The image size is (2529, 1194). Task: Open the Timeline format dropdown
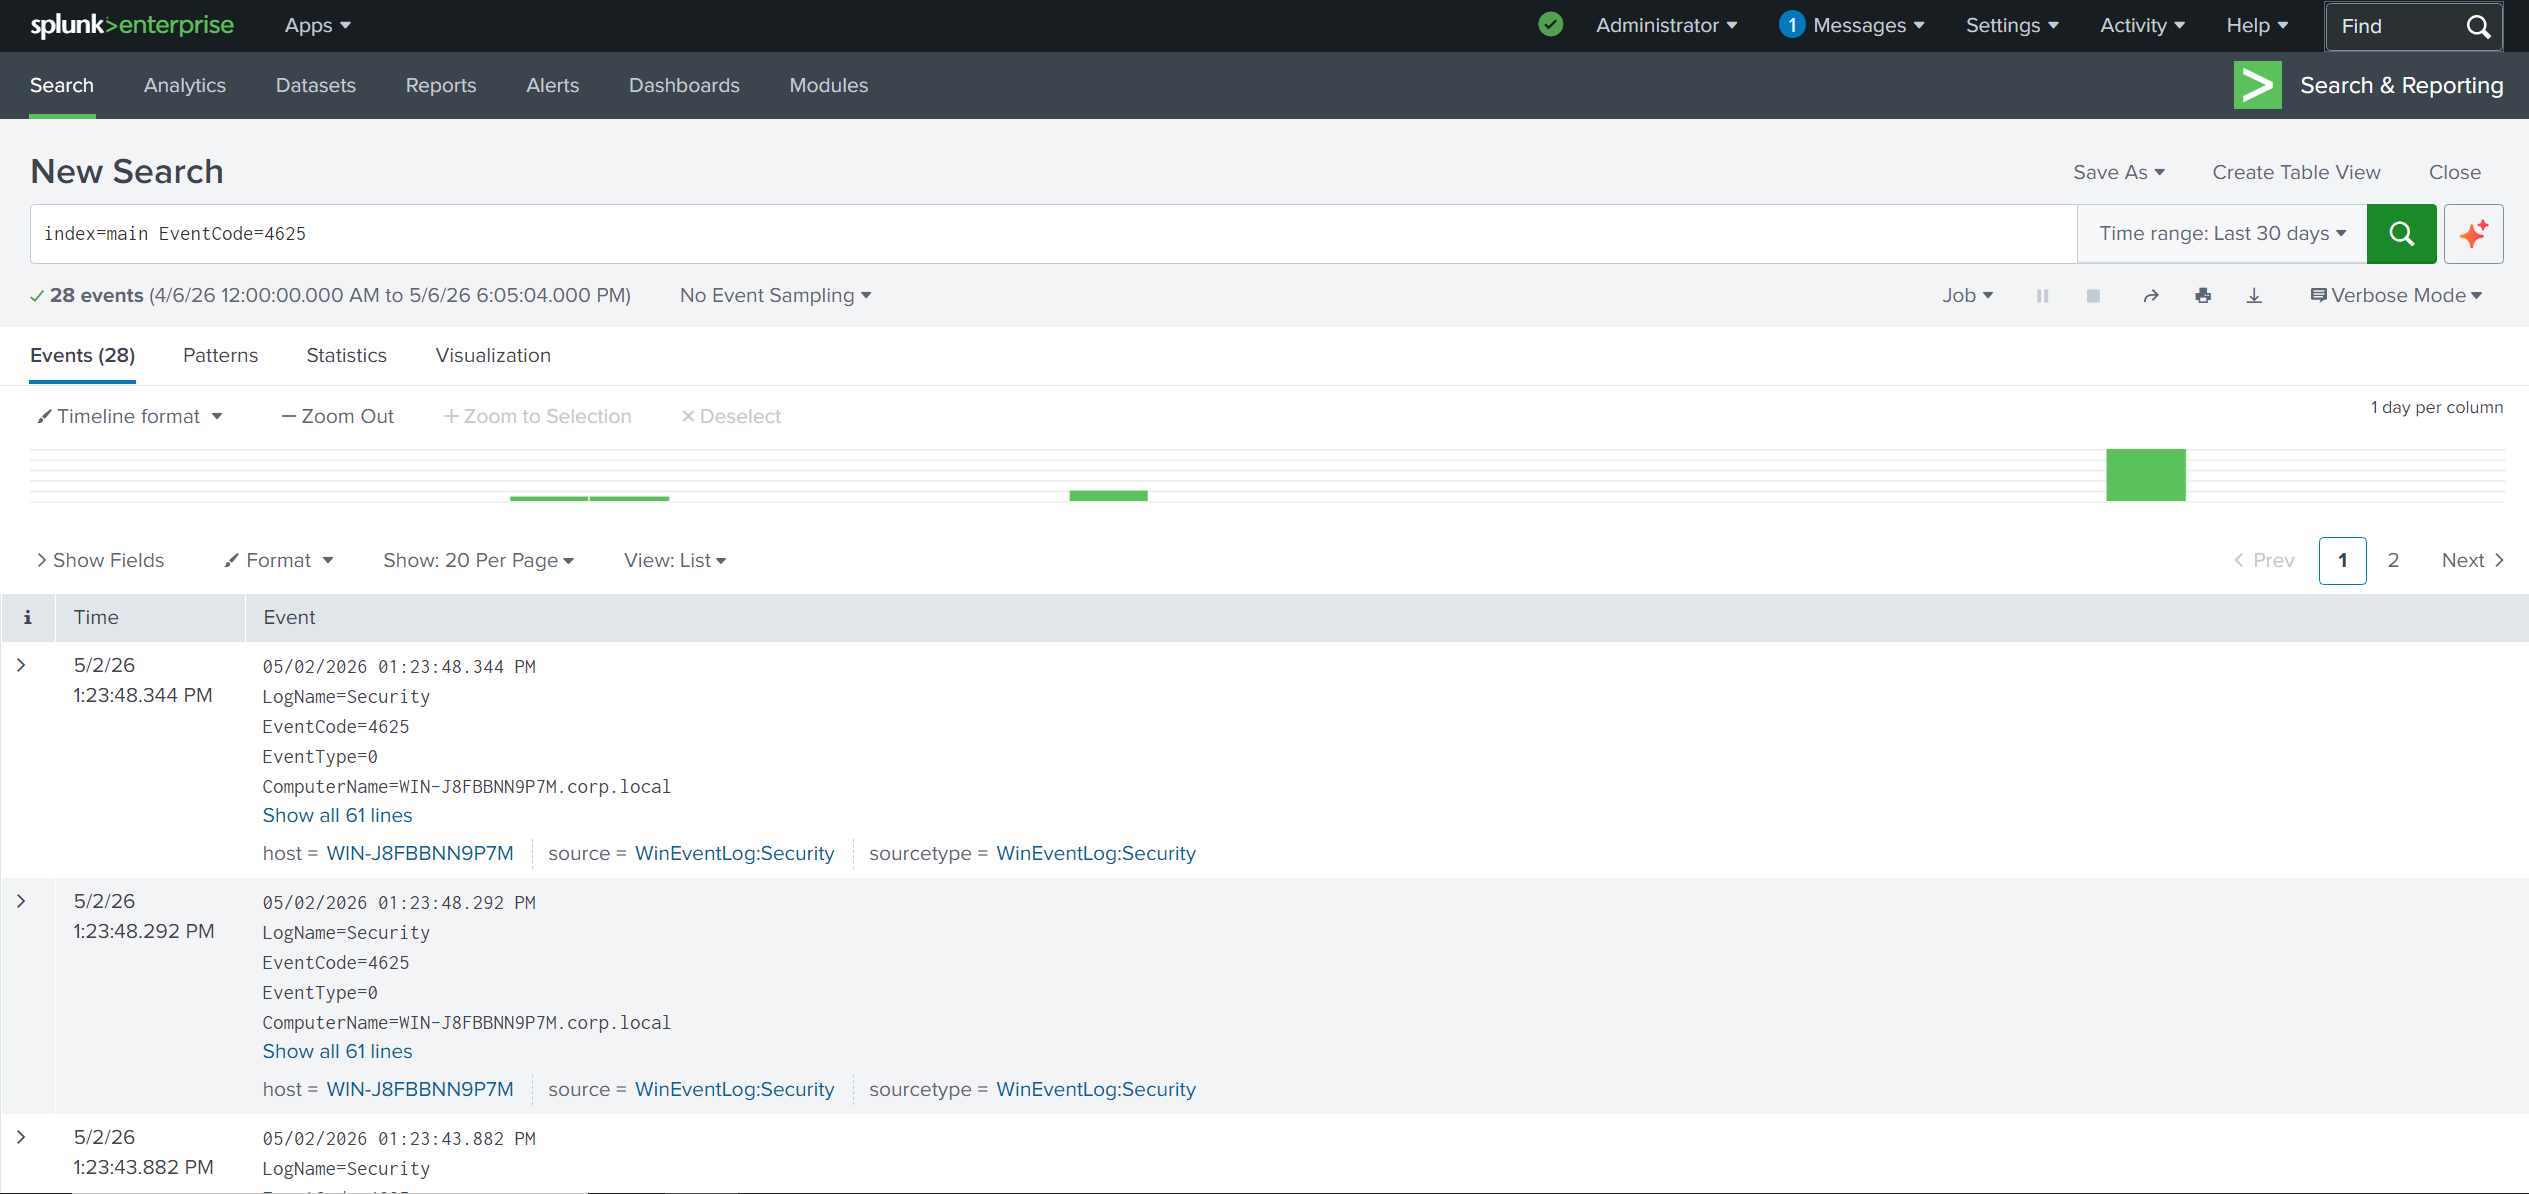(x=129, y=417)
